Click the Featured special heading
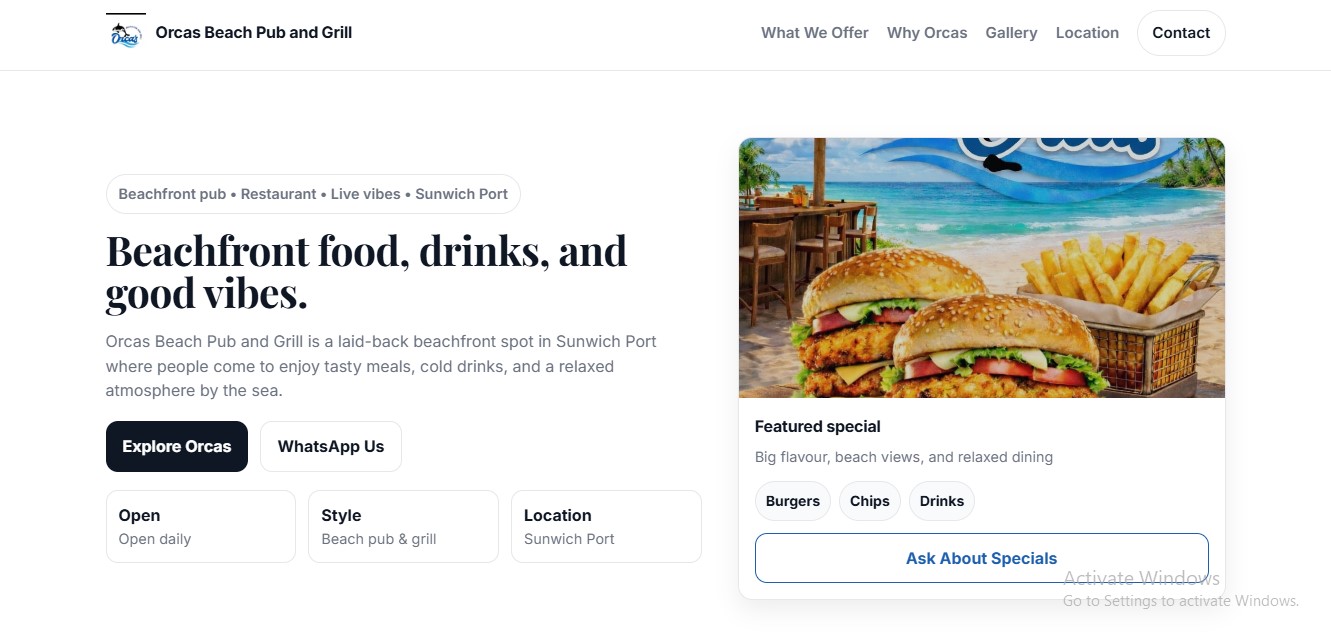 click(817, 426)
